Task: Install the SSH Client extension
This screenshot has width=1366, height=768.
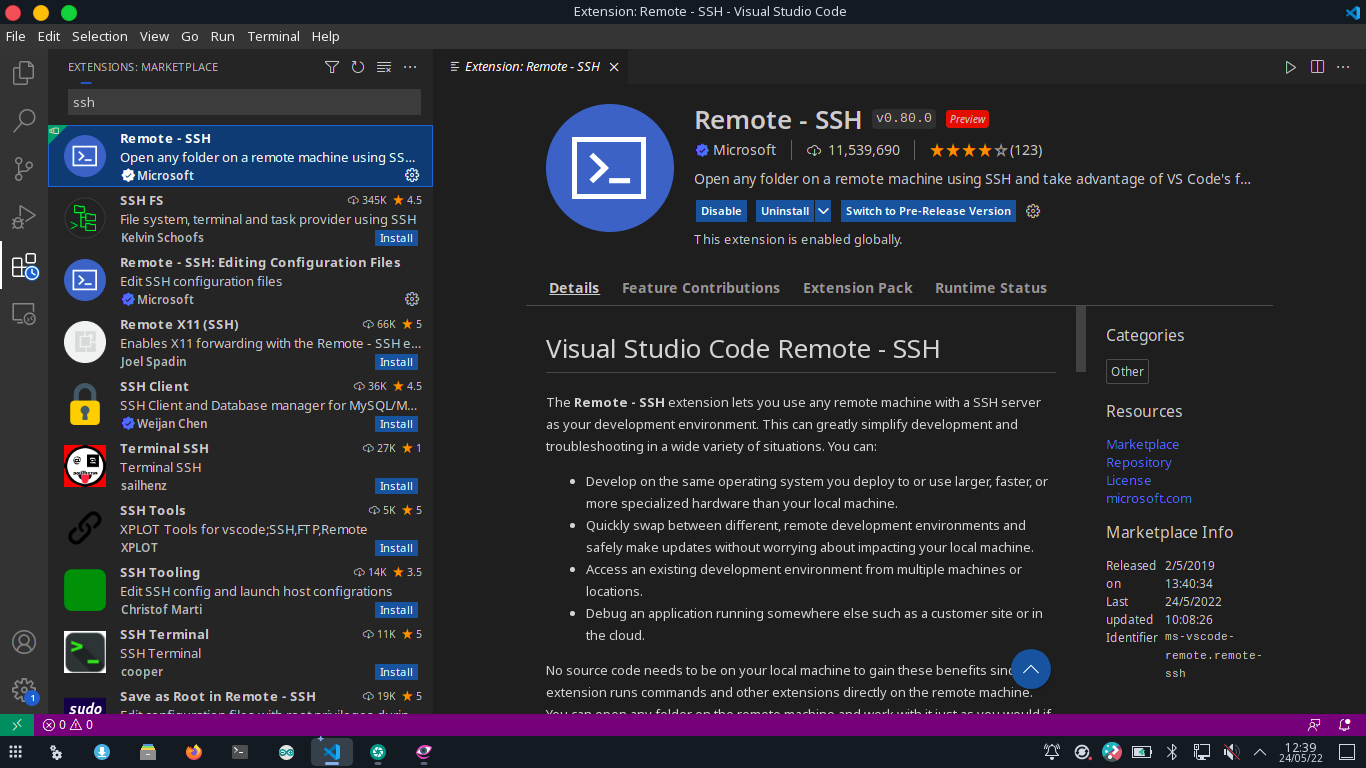Action: point(397,424)
